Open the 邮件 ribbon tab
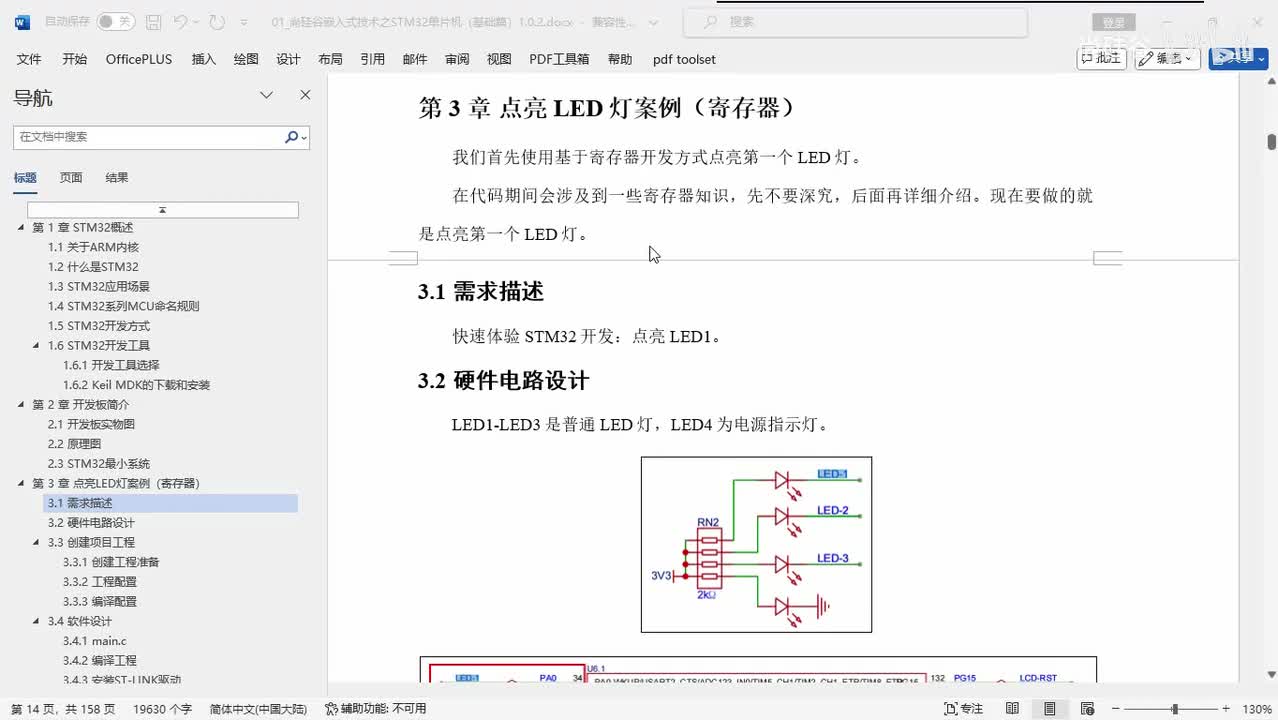 coord(415,60)
